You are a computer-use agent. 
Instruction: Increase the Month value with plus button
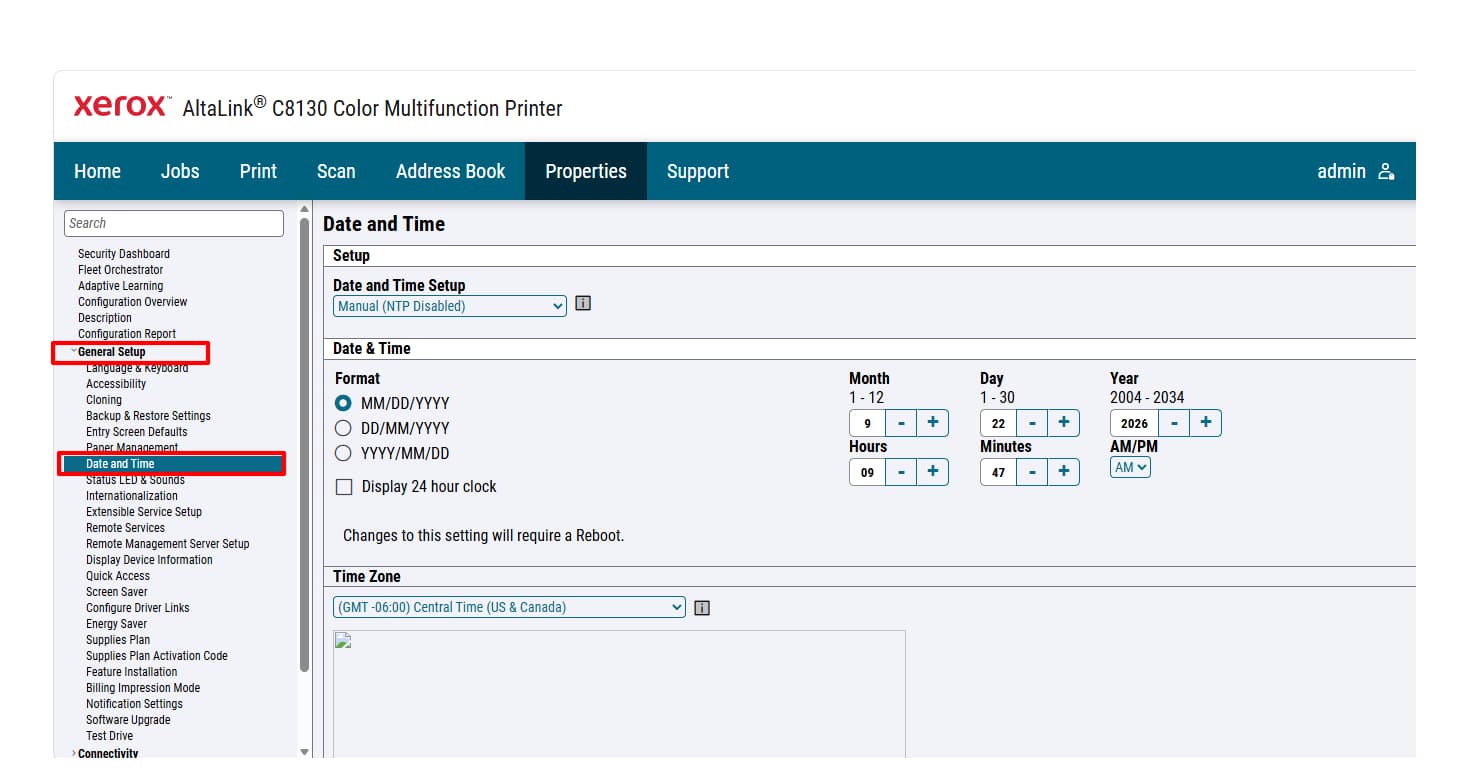coord(933,423)
